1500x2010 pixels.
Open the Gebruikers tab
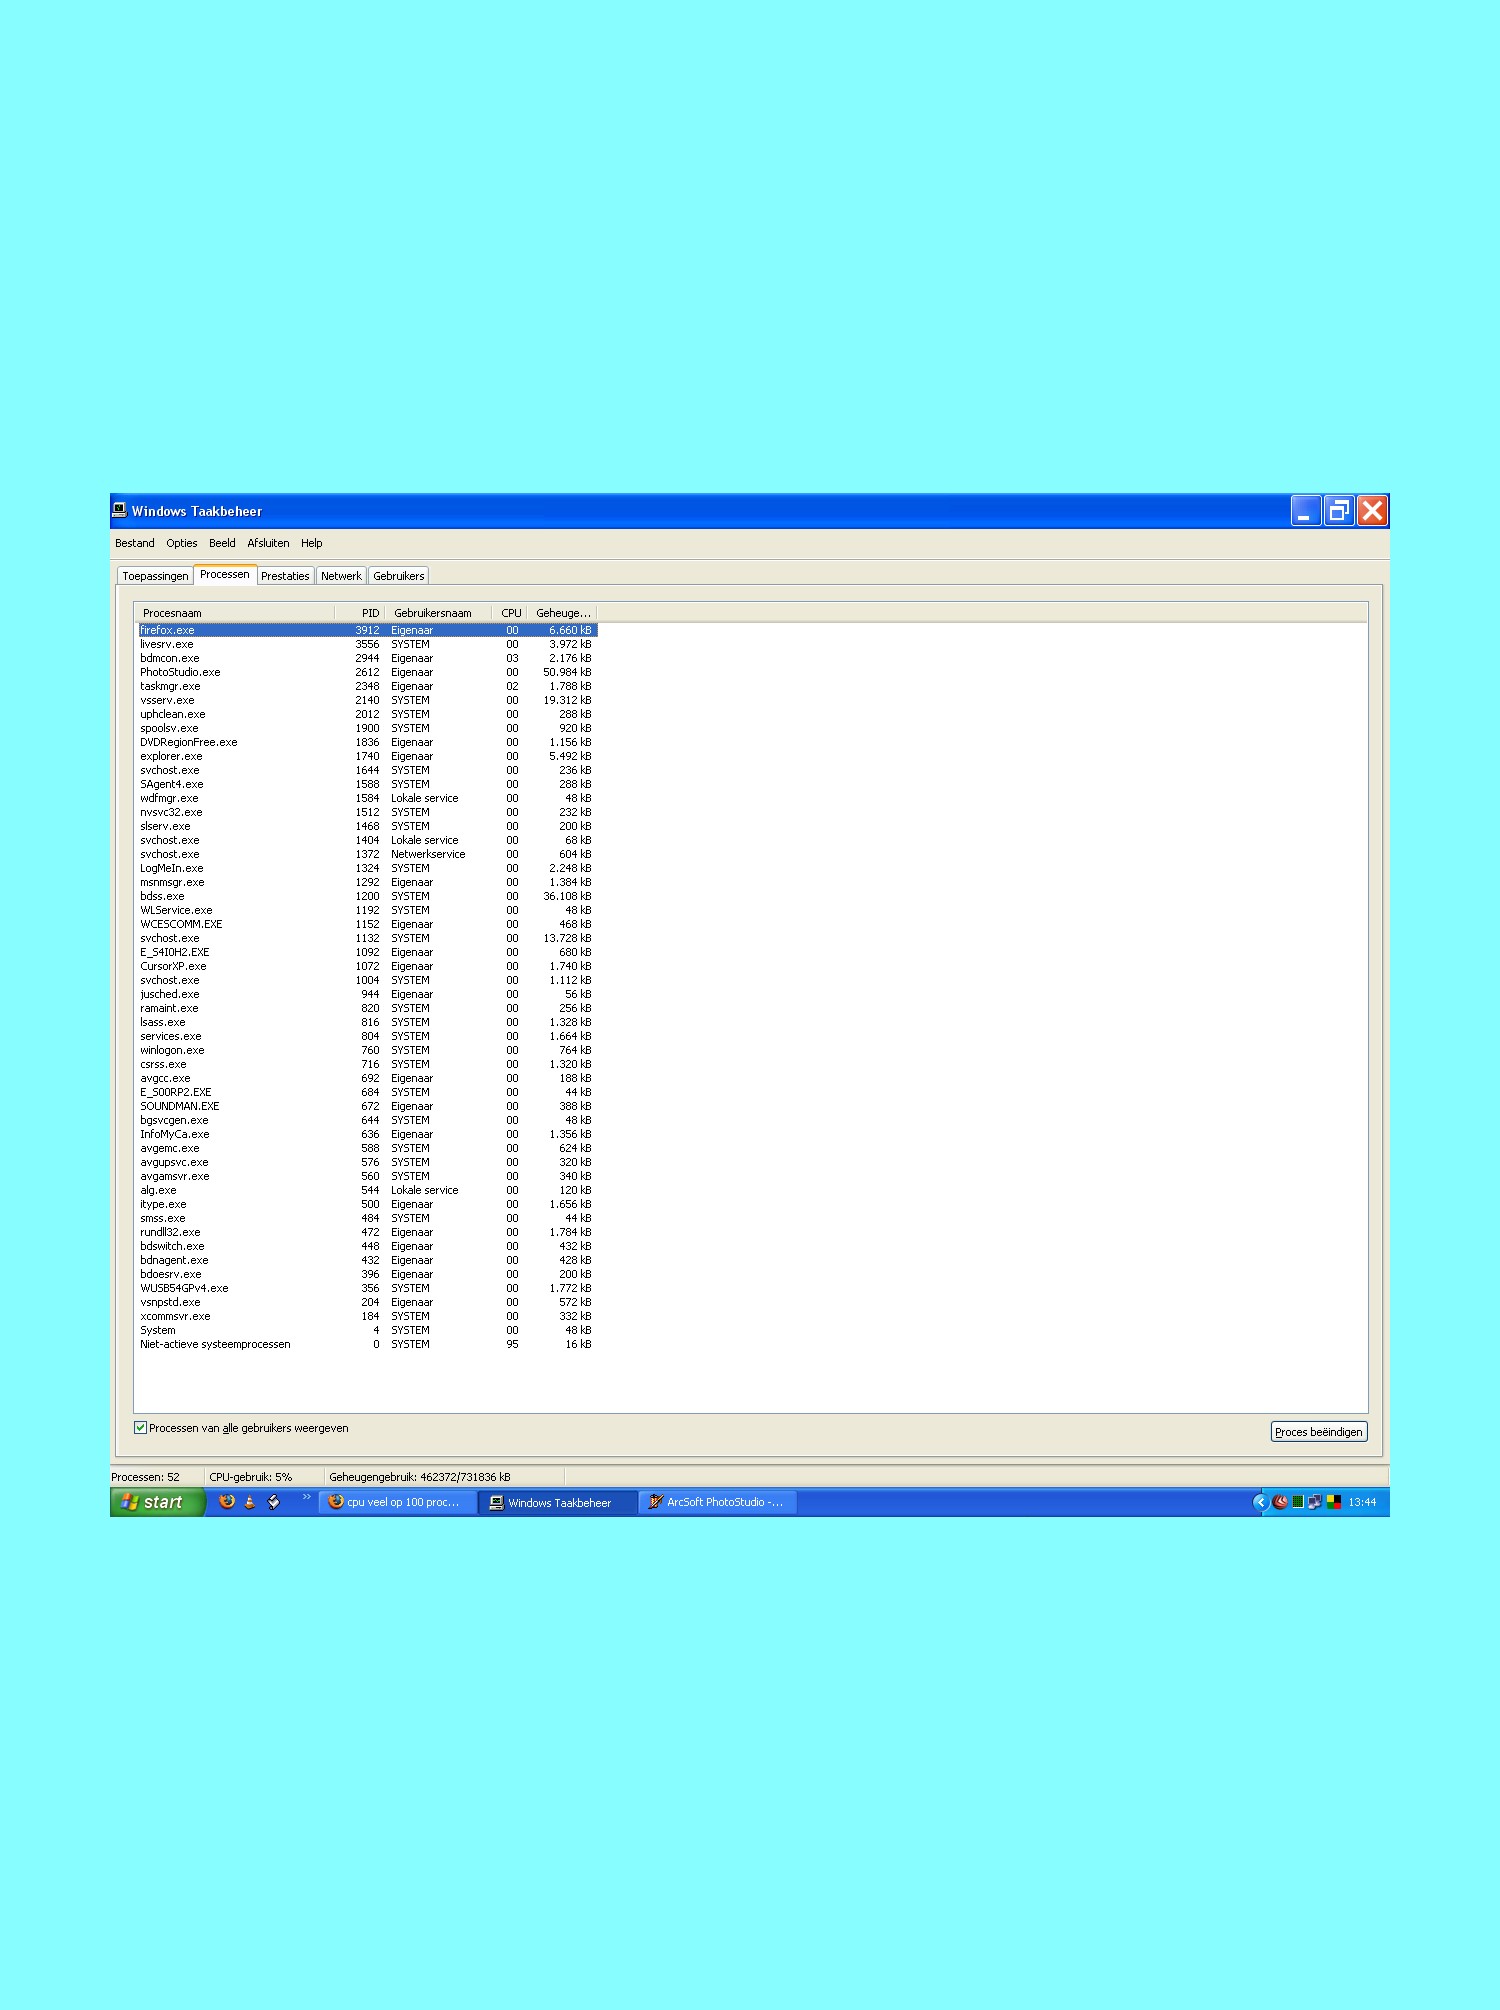(398, 576)
